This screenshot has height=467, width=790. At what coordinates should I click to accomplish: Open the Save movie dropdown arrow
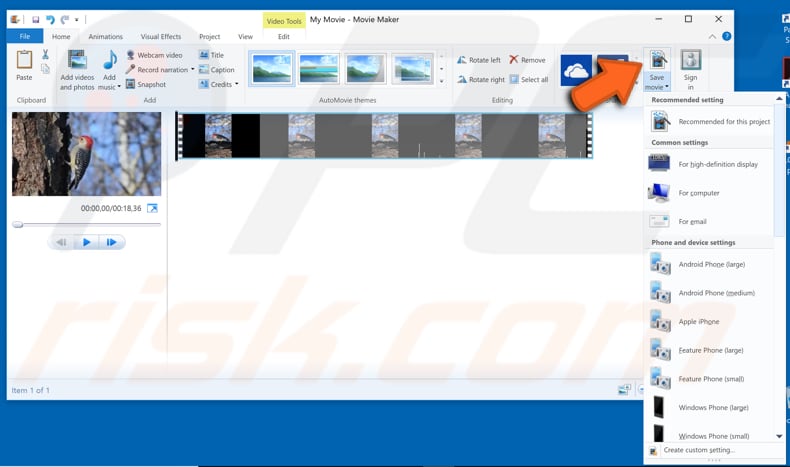667,87
